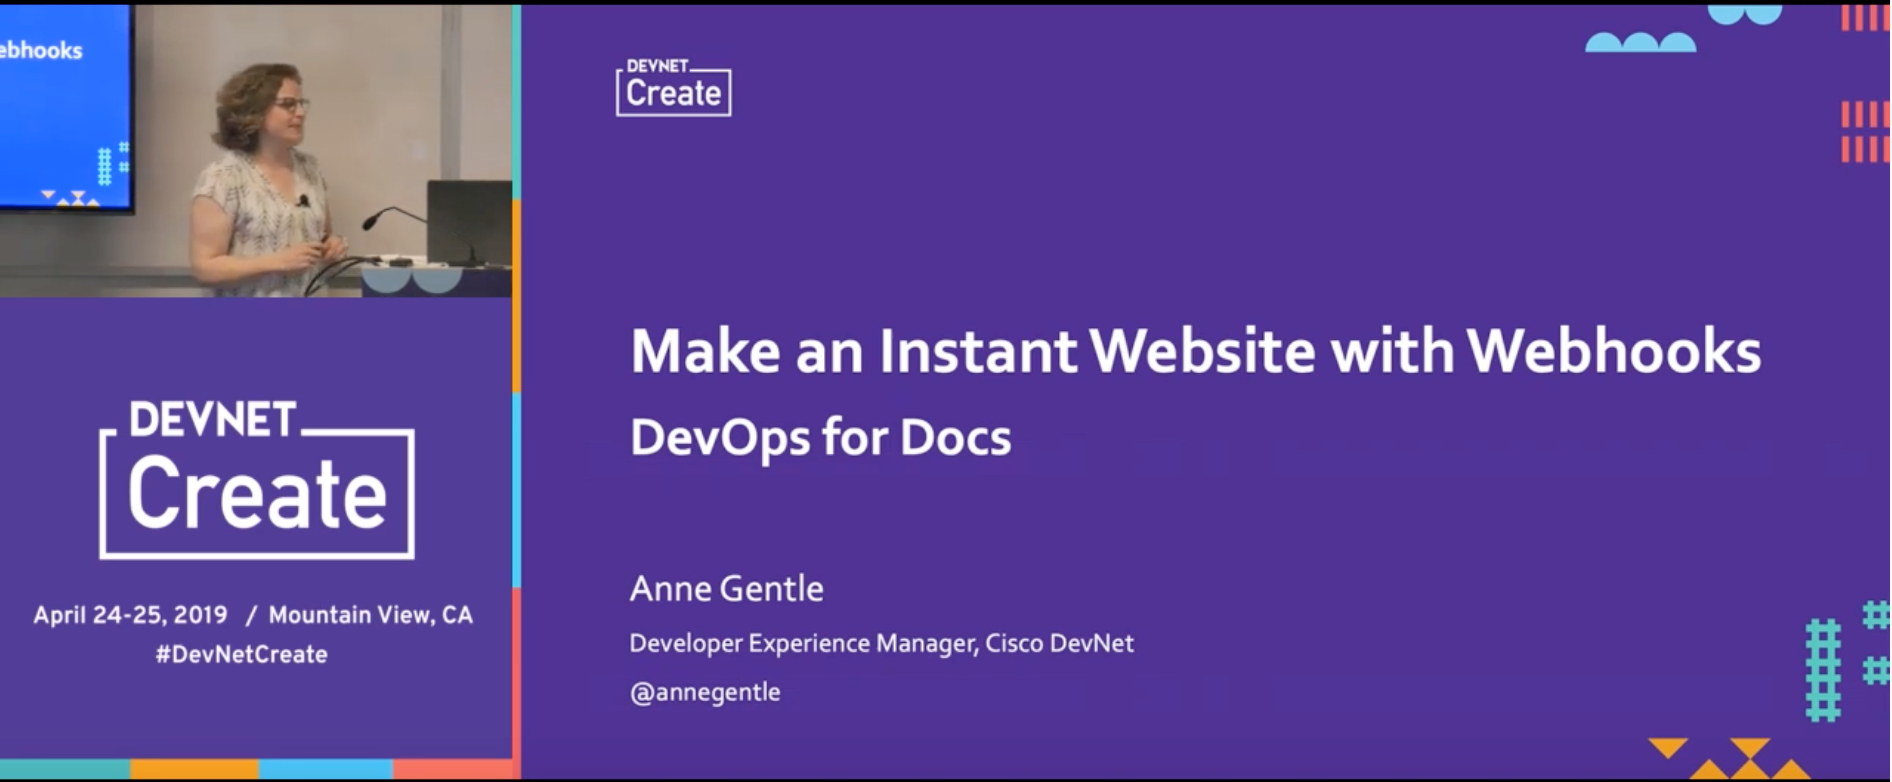The height and width of the screenshot is (782, 1892).
Task: Open the @annegentle handle
Action: click(705, 692)
